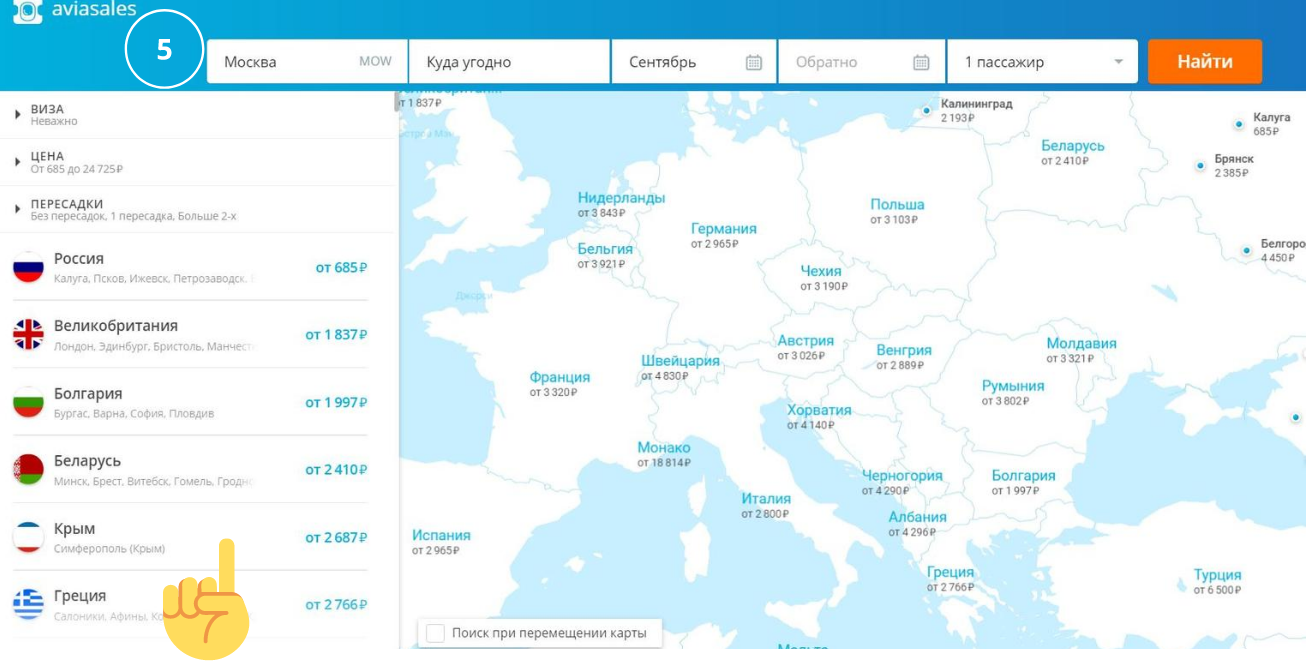Expand the ЦЕНА filter section
The height and width of the screenshot is (672, 1308).
point(18,162)
